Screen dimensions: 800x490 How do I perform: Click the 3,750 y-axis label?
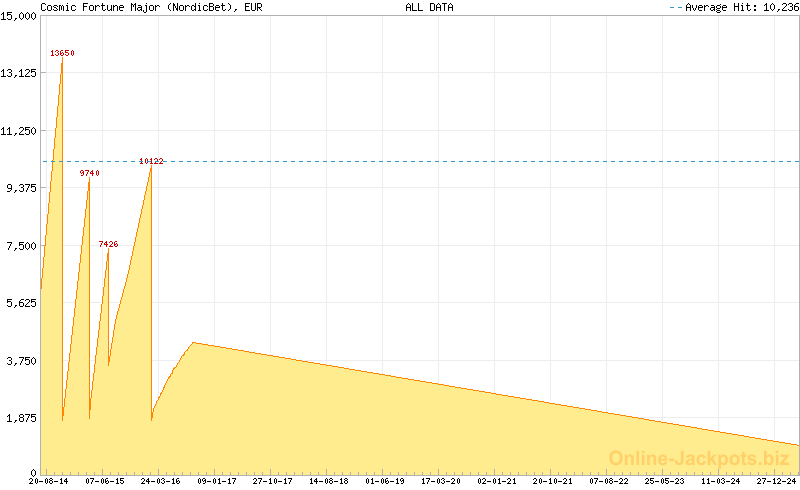tap(21, 361)
